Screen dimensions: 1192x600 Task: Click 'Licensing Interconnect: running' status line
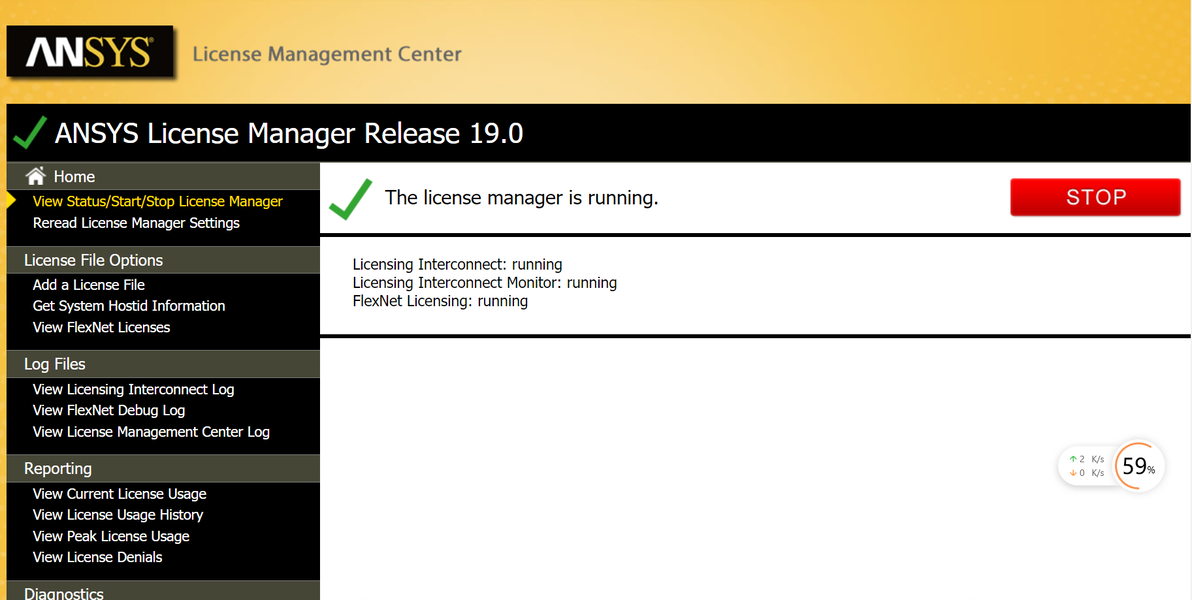457,265
